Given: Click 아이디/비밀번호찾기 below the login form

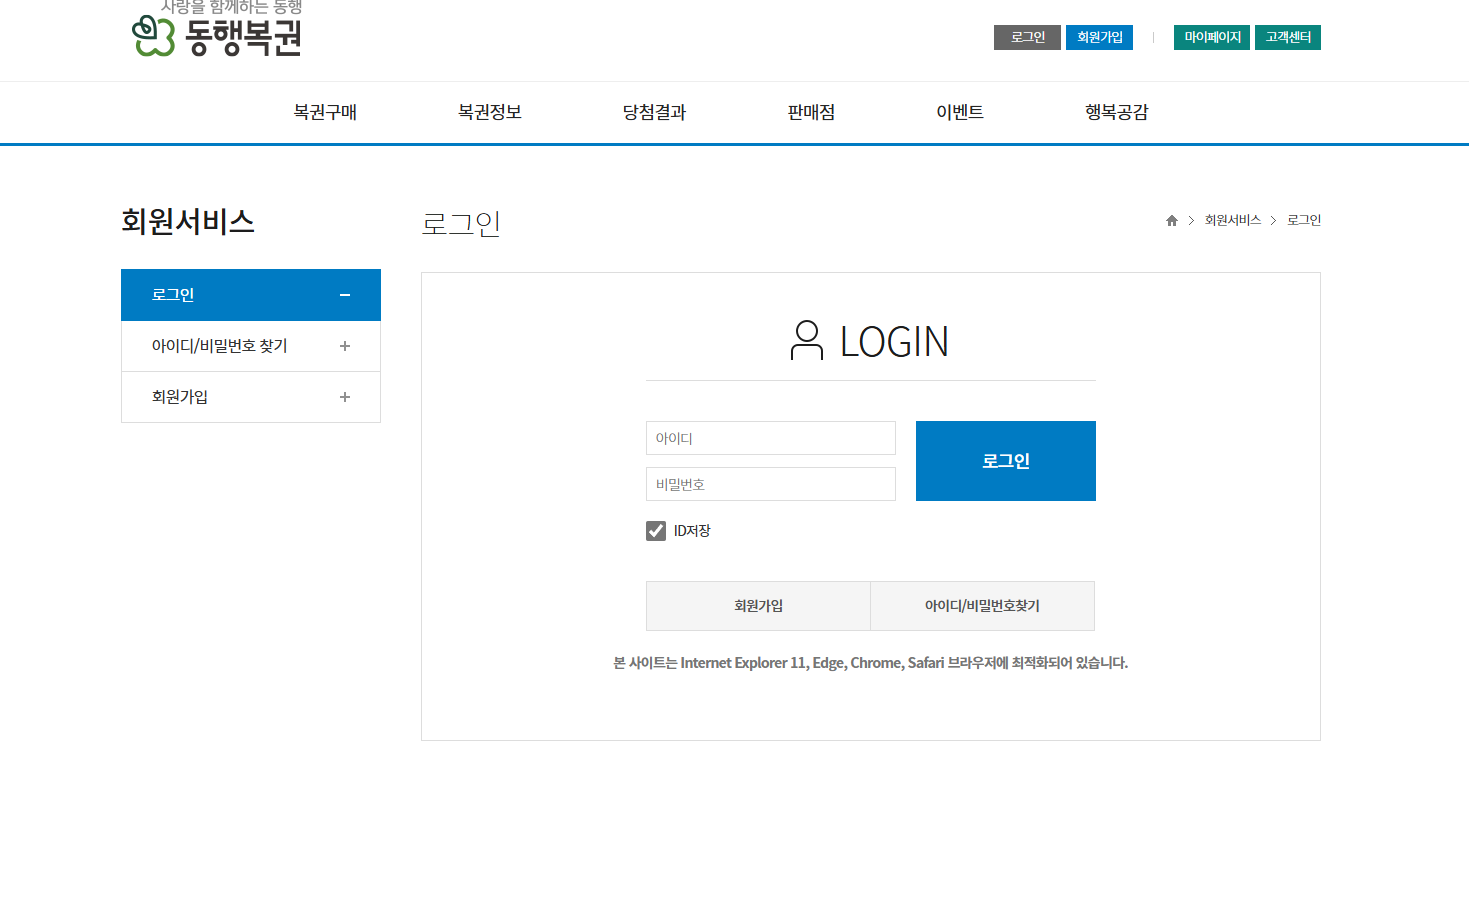Looking at the screenshot, I should point(982,606).
